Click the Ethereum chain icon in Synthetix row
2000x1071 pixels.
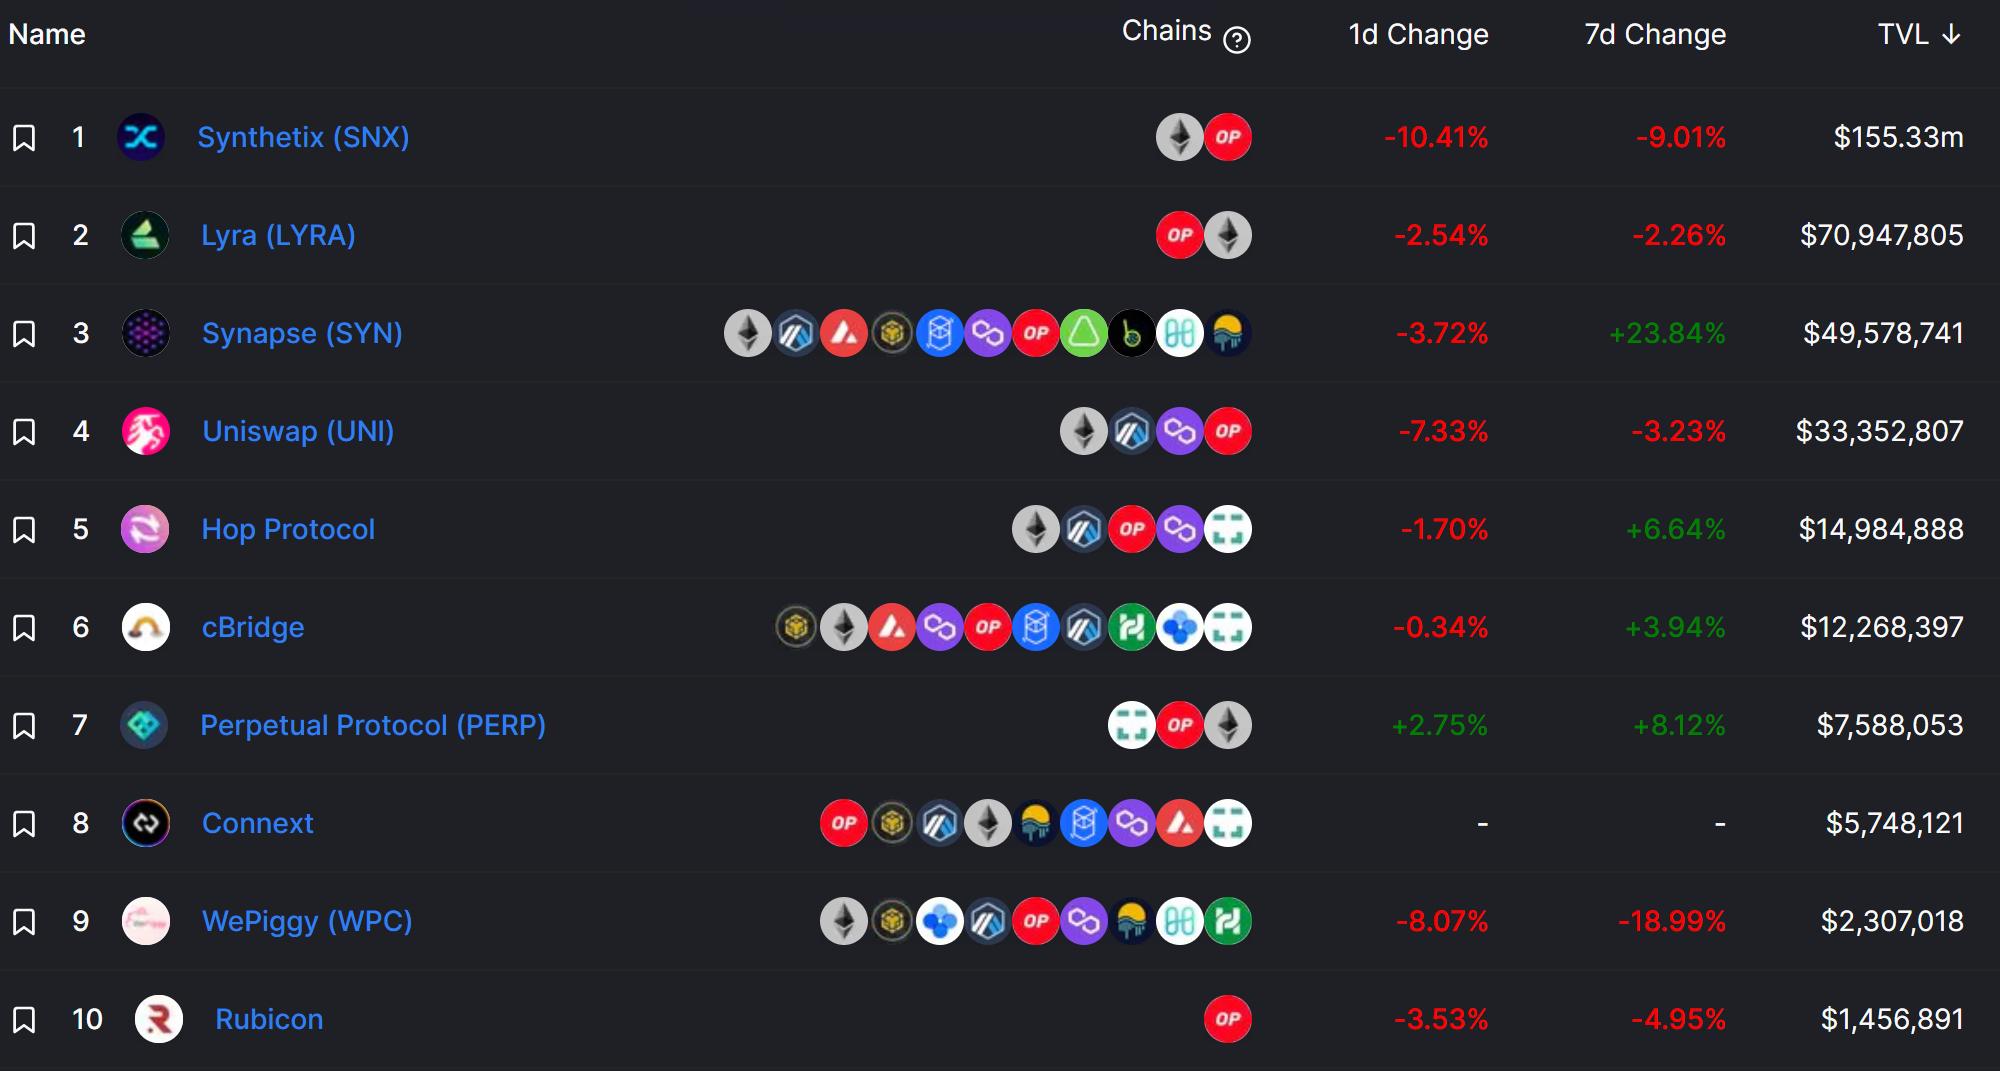click(1180, 137)
